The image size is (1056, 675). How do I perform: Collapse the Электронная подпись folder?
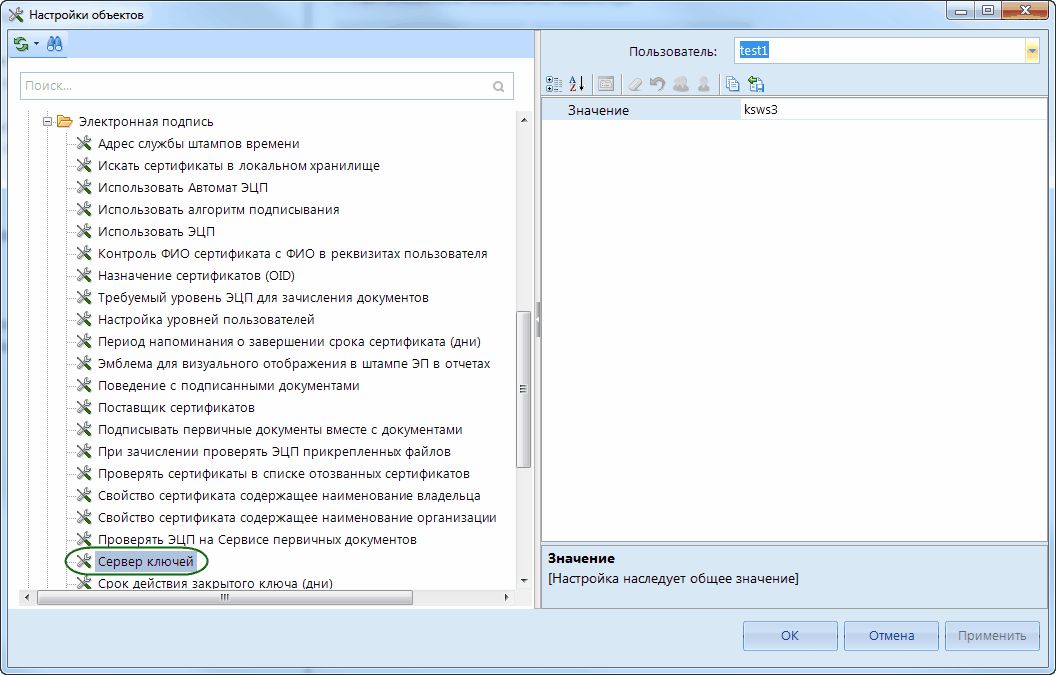coord(46,122)
